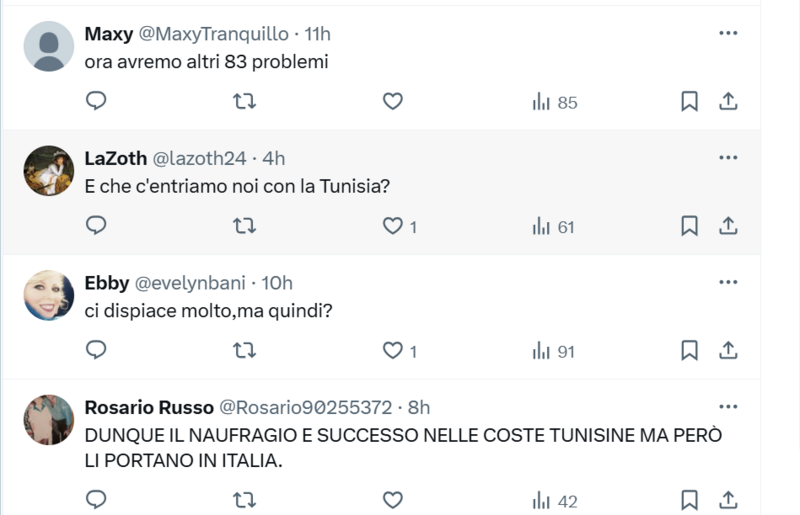
Task: Open more options on LaZoth's tweet
Action: [x=728, y=158]
